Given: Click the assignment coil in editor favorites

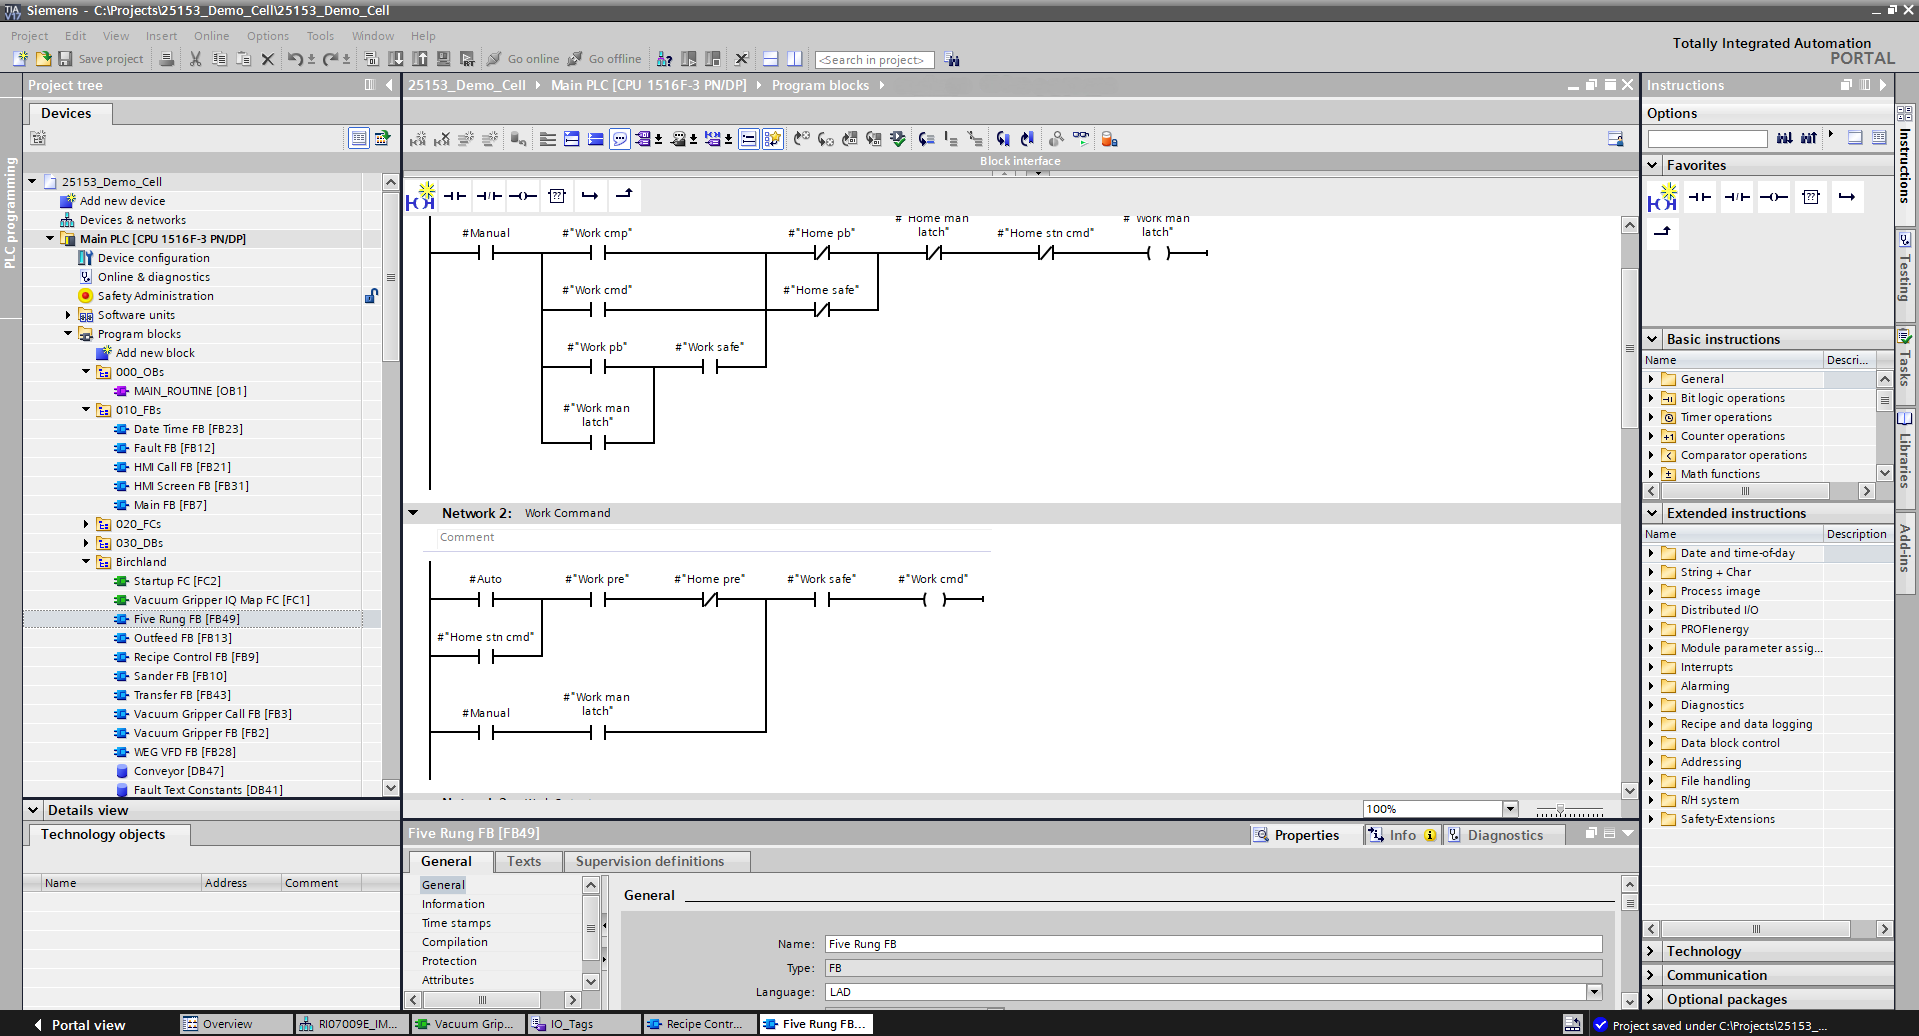Looking at the screenshot, I should click(523, 196).
